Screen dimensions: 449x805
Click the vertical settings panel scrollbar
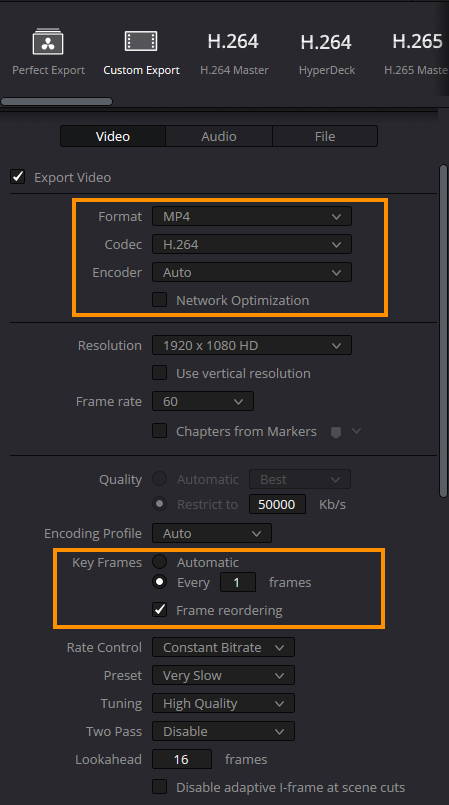[443, 331]
